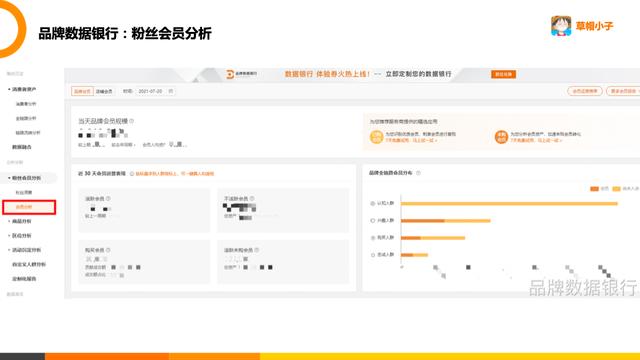Open 自定义人群分析 in sidebar
This screenshot has width=640, height=360.
pos(29,264)
